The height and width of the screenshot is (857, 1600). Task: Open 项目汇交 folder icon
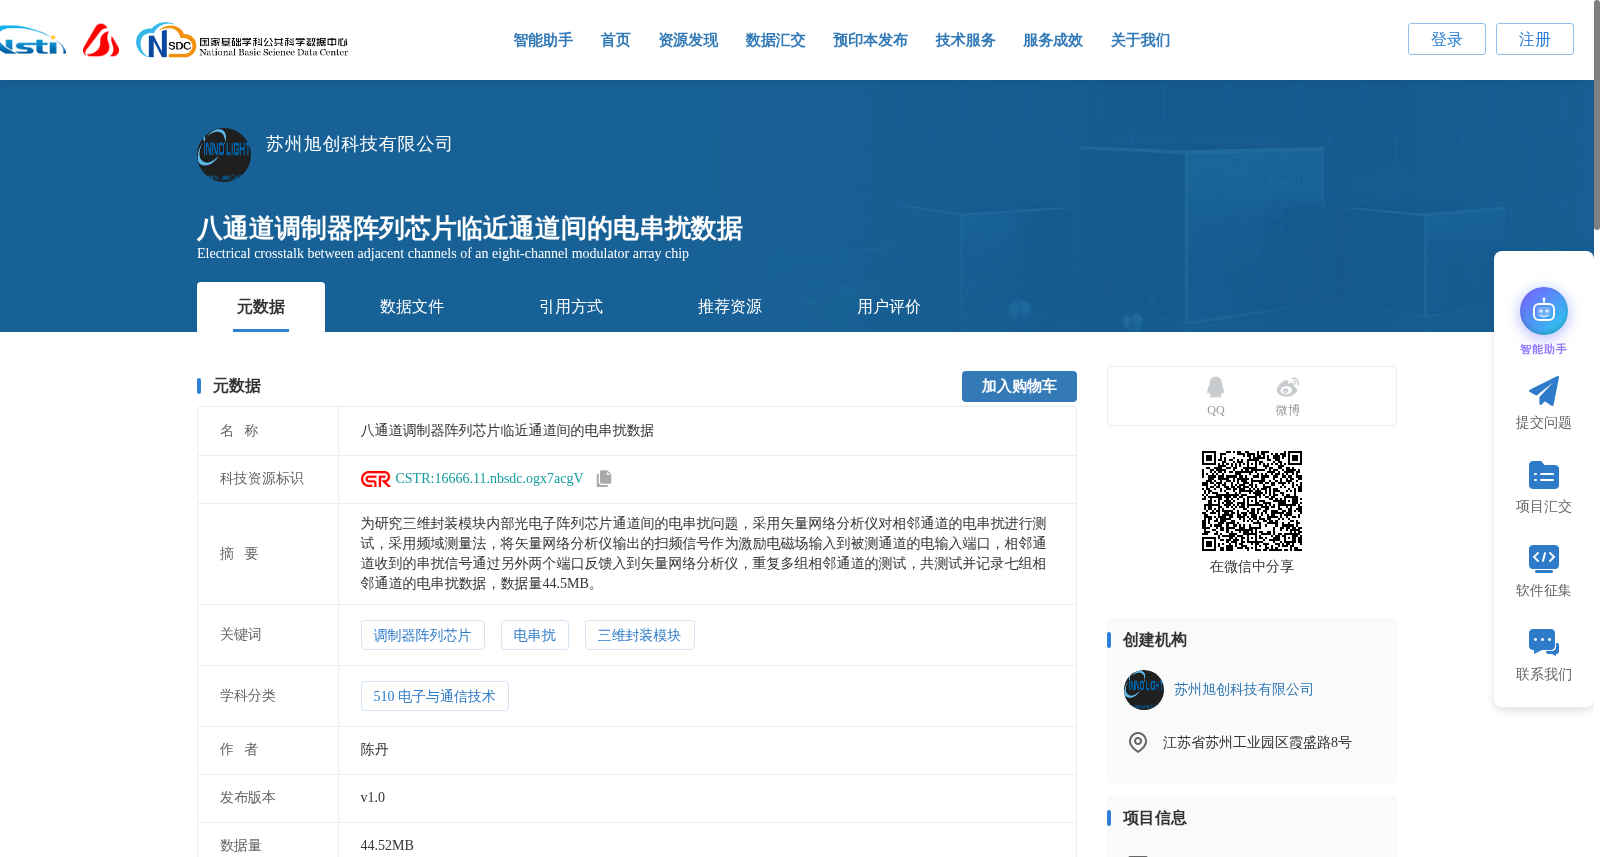click(x=1544, y=475)
